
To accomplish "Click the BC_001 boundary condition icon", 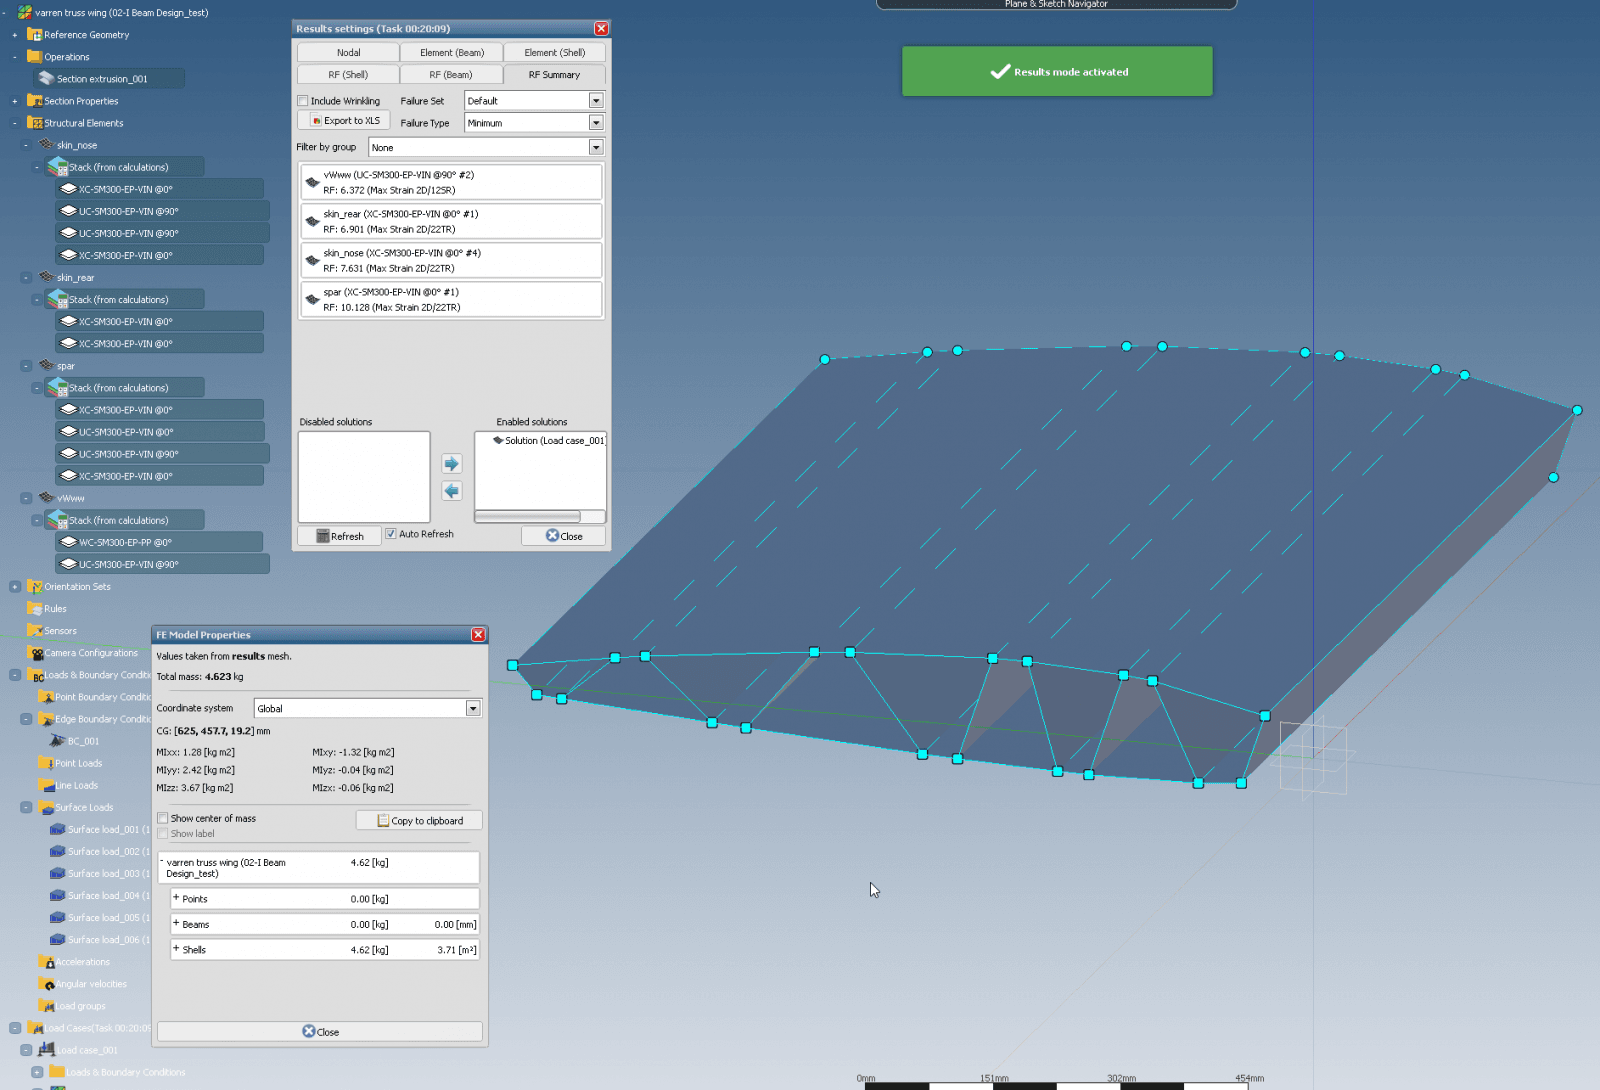I will point(57,741).
